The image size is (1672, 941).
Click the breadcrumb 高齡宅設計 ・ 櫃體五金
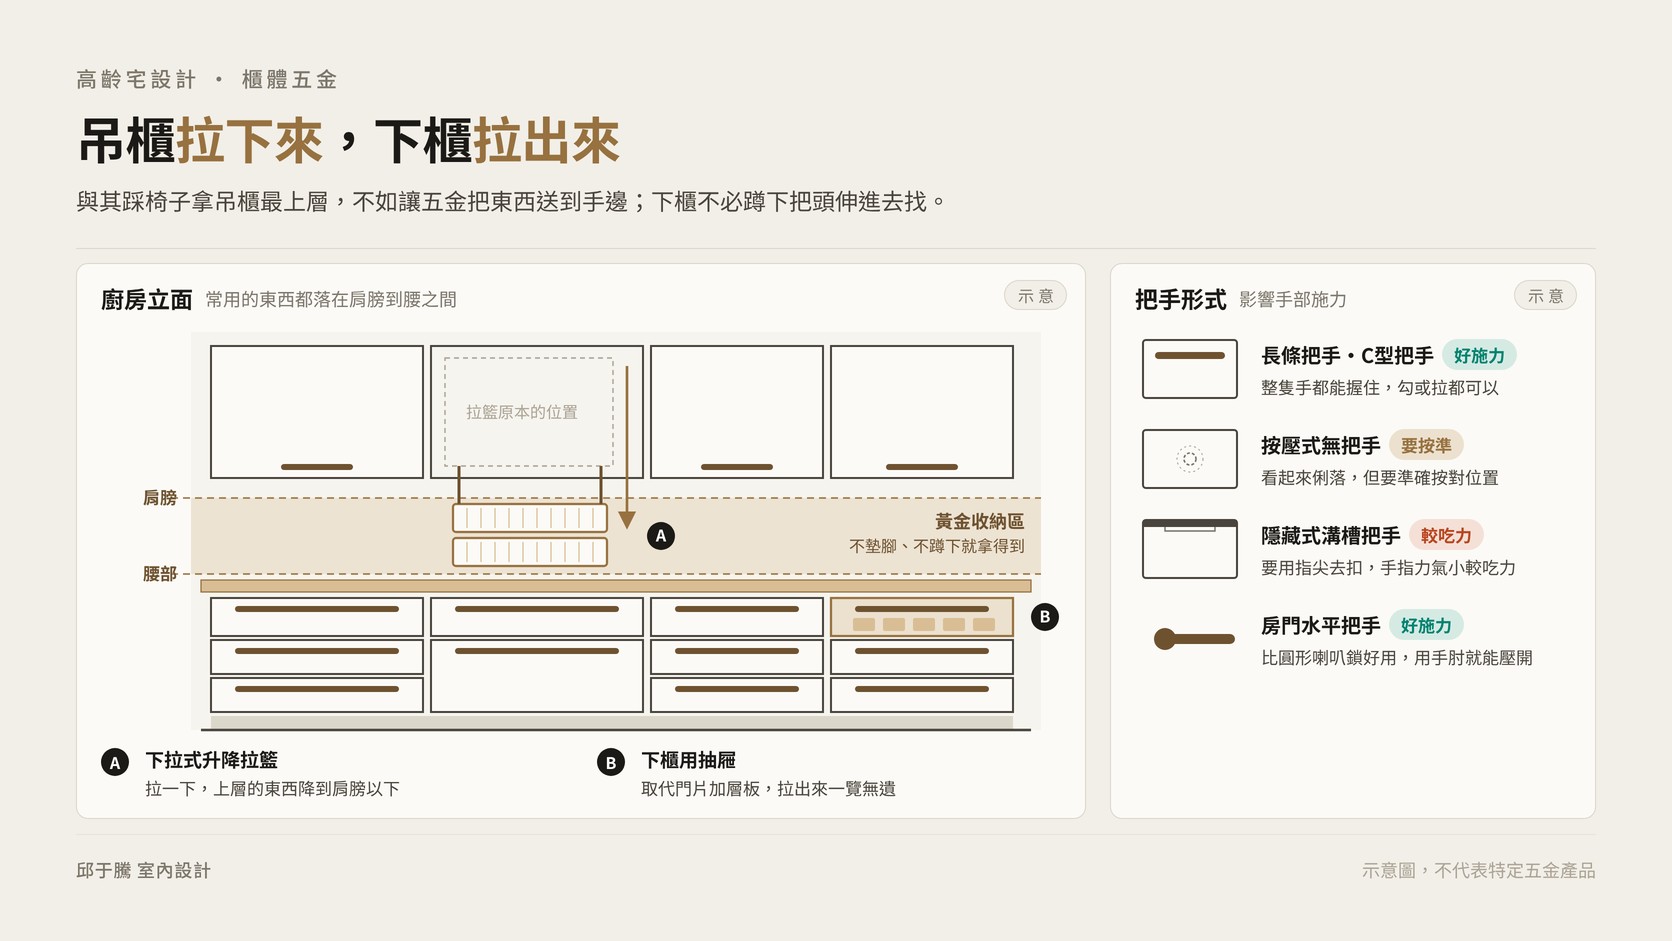coord(207,80)
